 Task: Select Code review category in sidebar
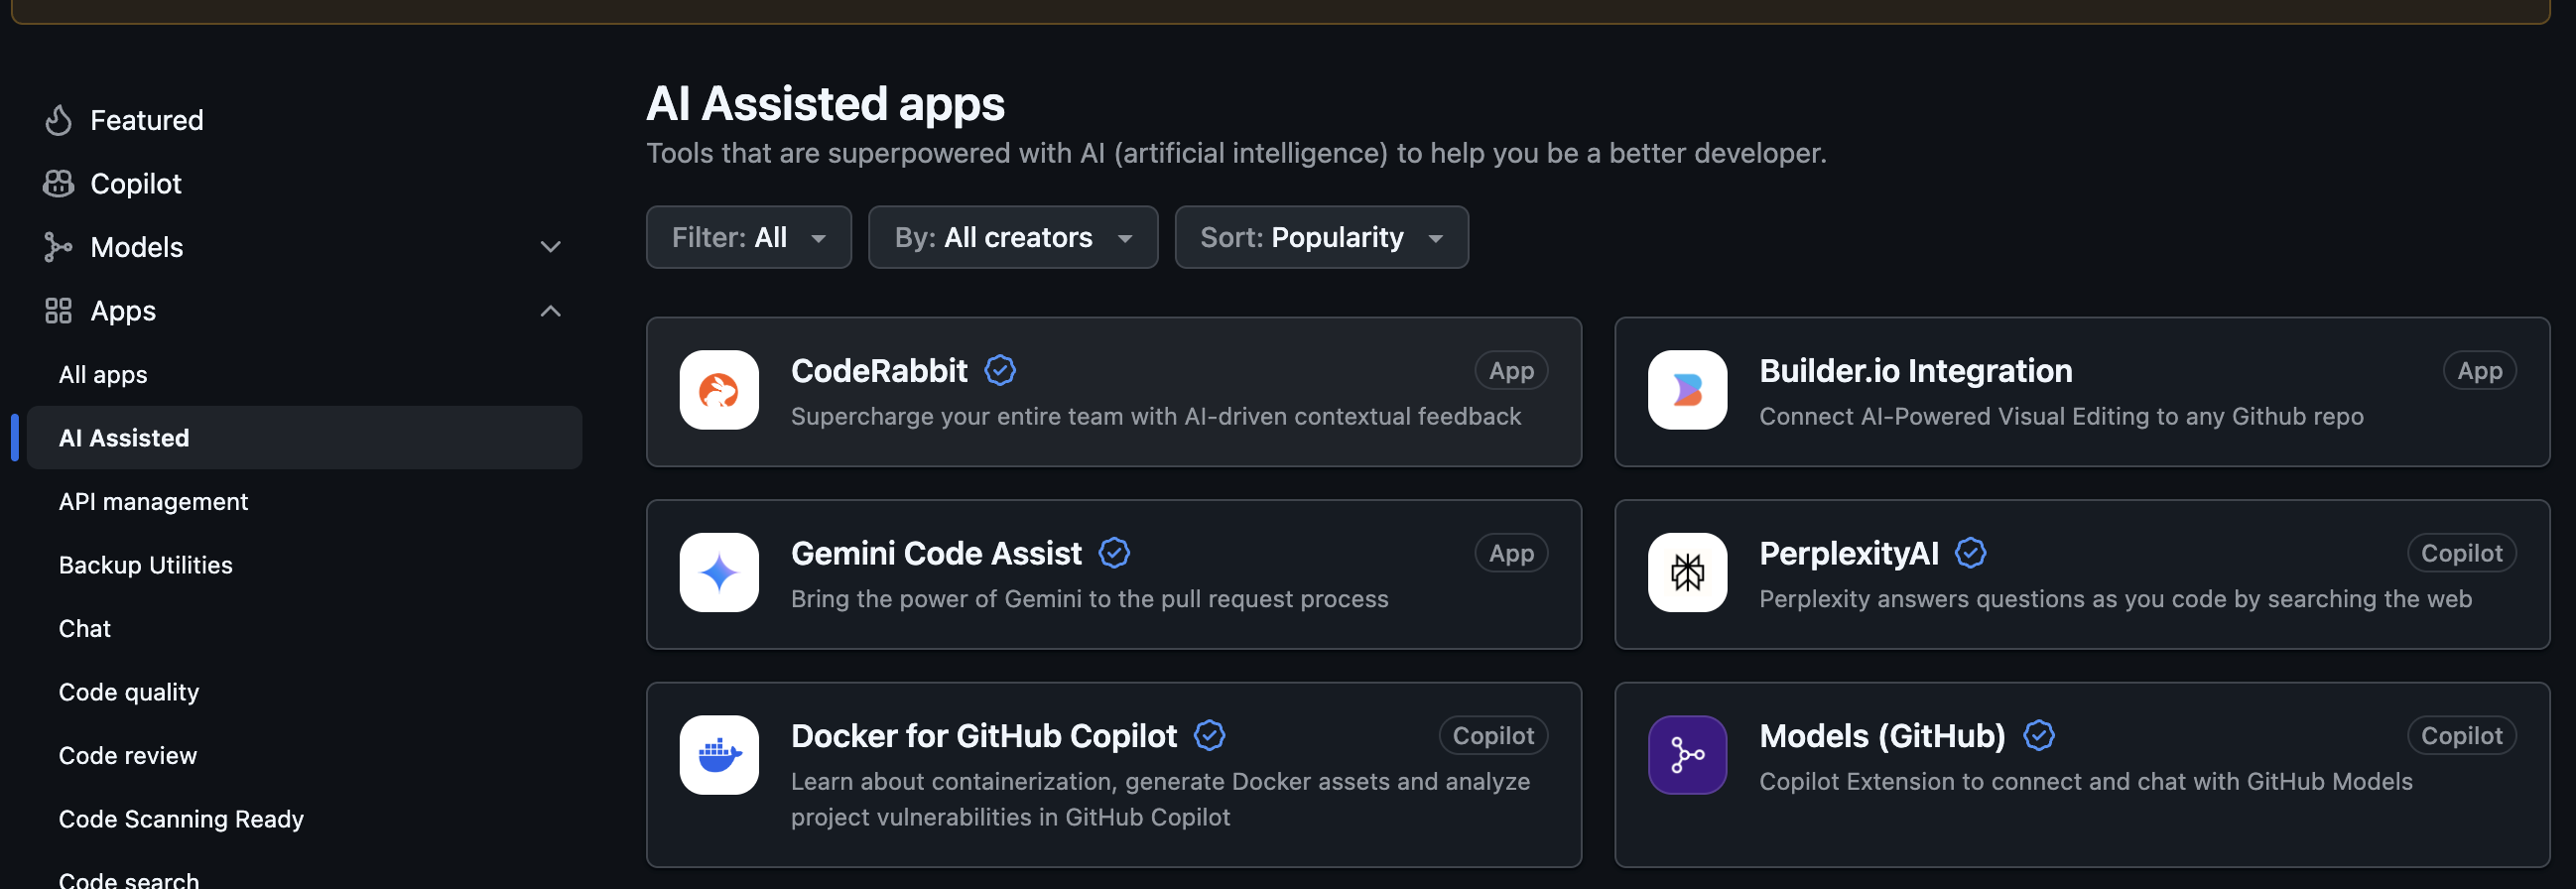[x=128, y=755]
